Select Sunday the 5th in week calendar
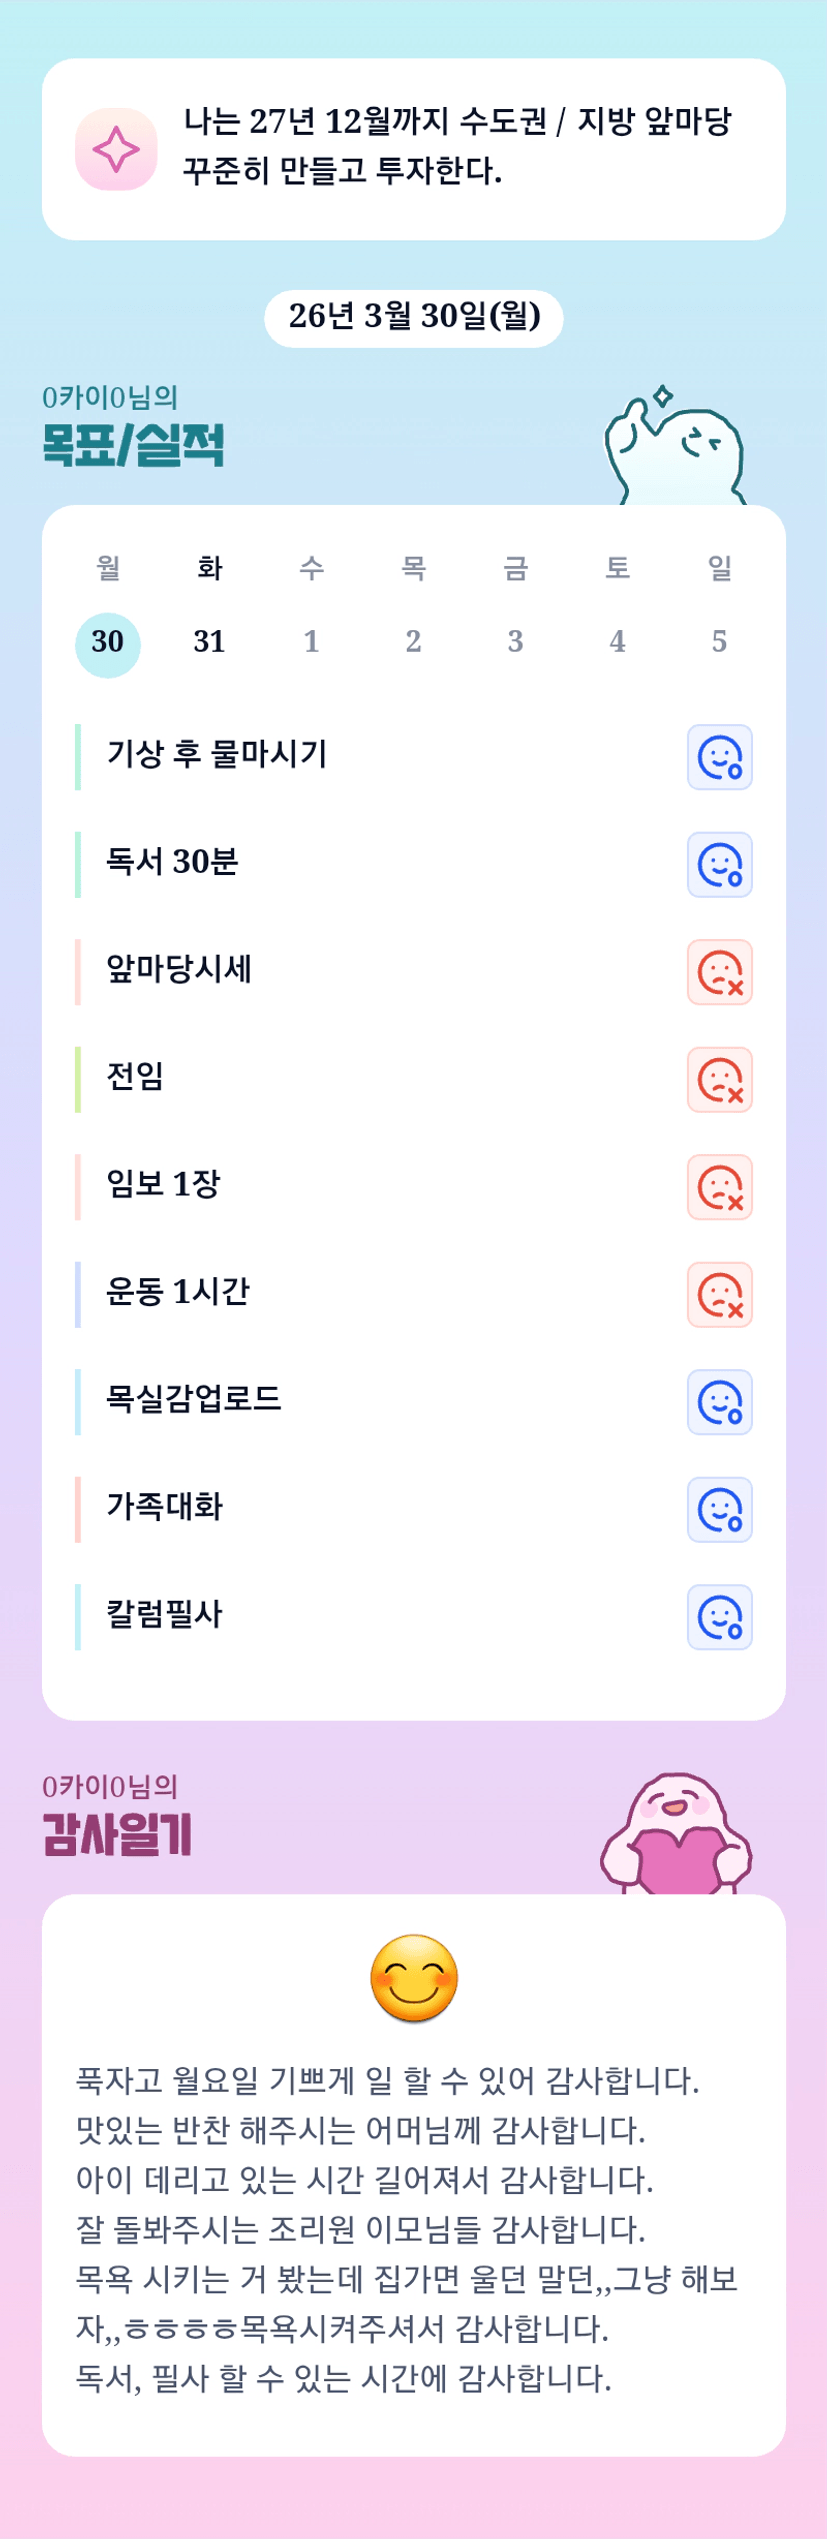The height and width of the screenshot is (2539, 827). pos(719,643)
